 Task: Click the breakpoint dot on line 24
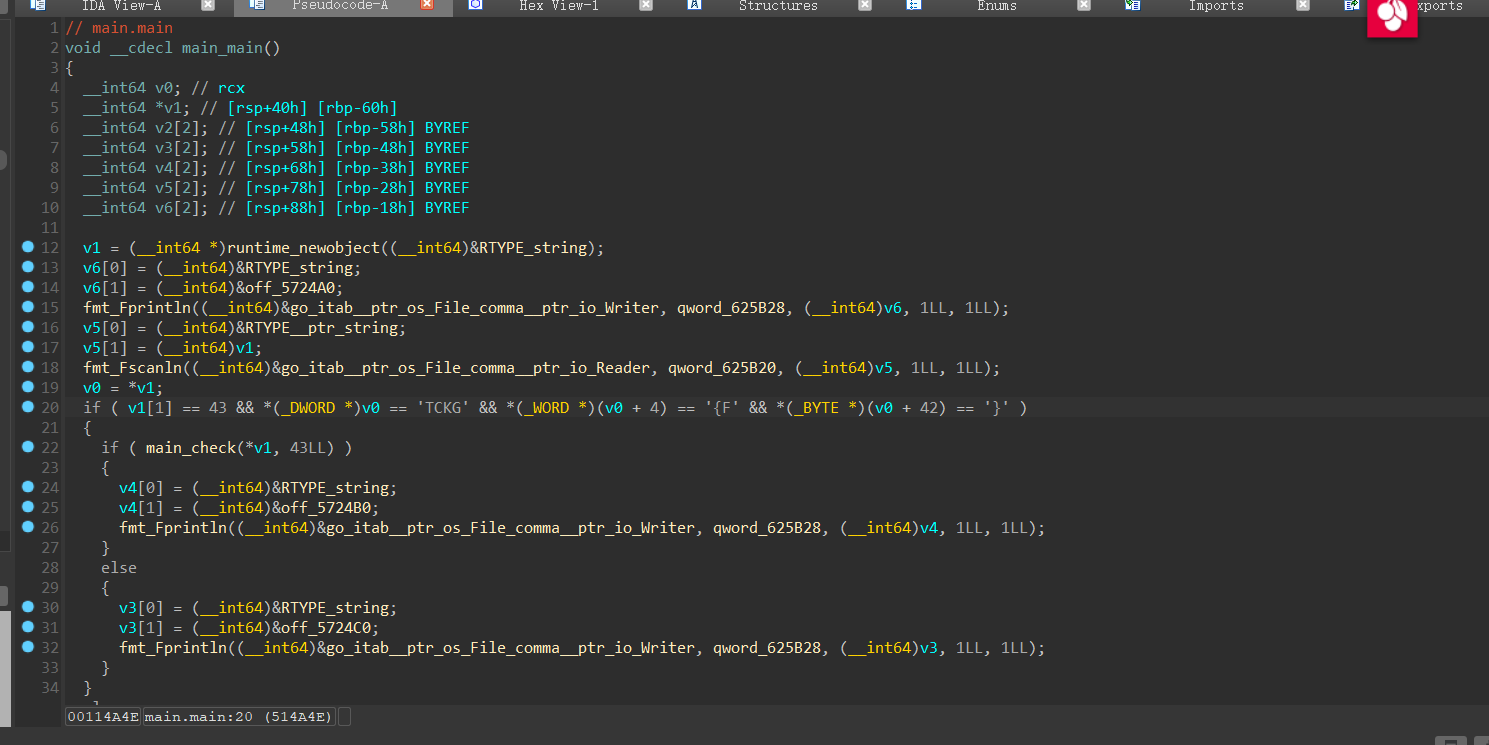coord(28,487)
